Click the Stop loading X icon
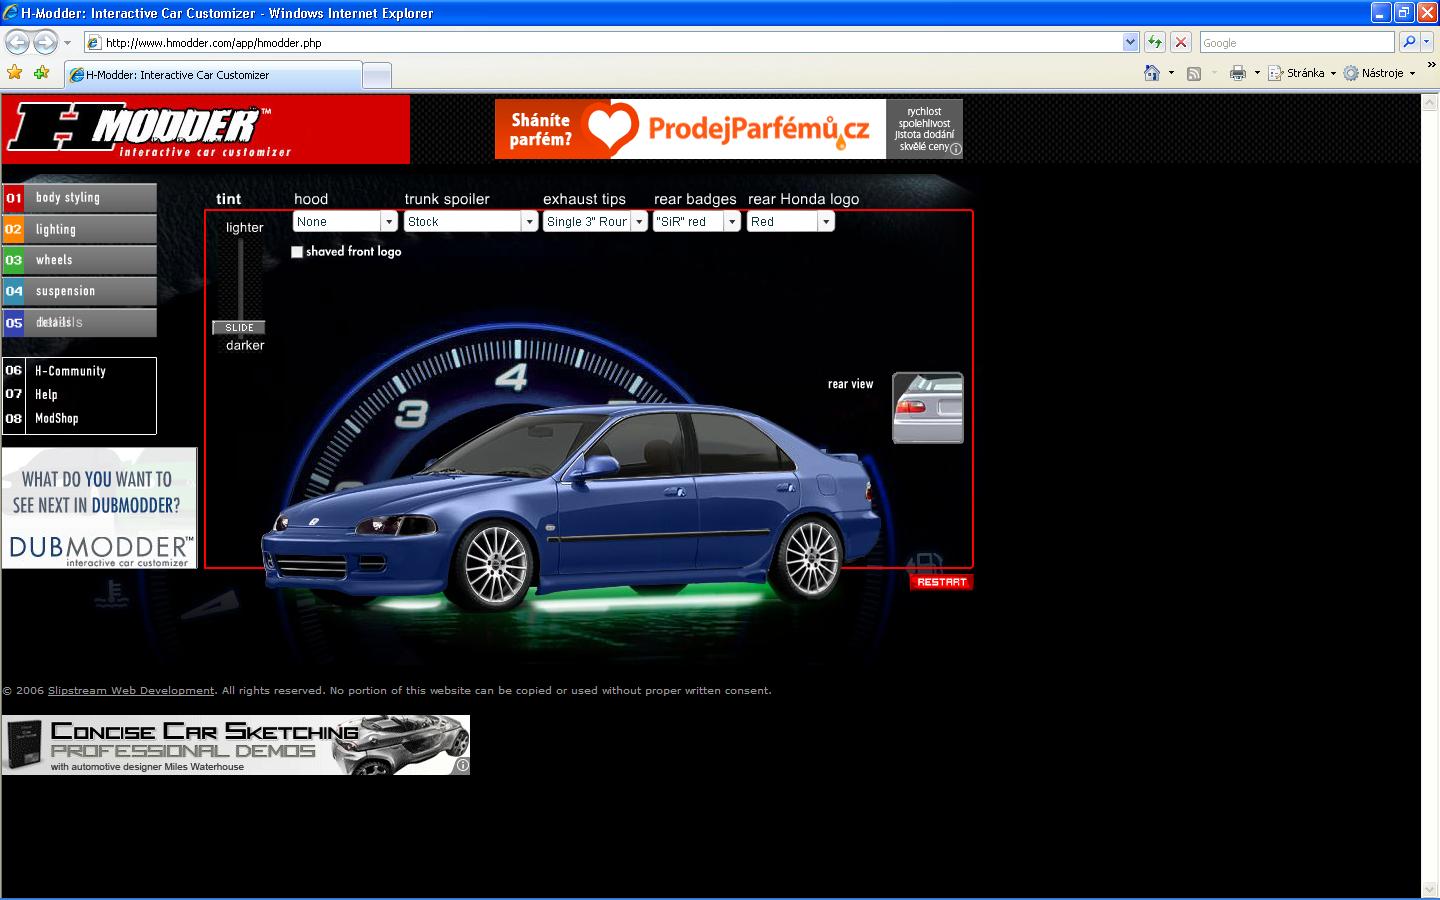 [1181, 42]
